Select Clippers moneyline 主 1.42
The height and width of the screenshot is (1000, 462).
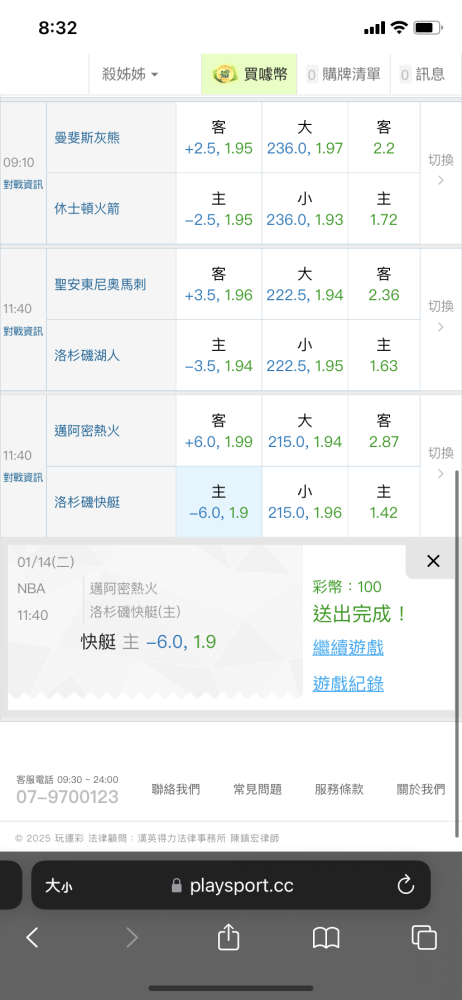[x=384, y=502]
